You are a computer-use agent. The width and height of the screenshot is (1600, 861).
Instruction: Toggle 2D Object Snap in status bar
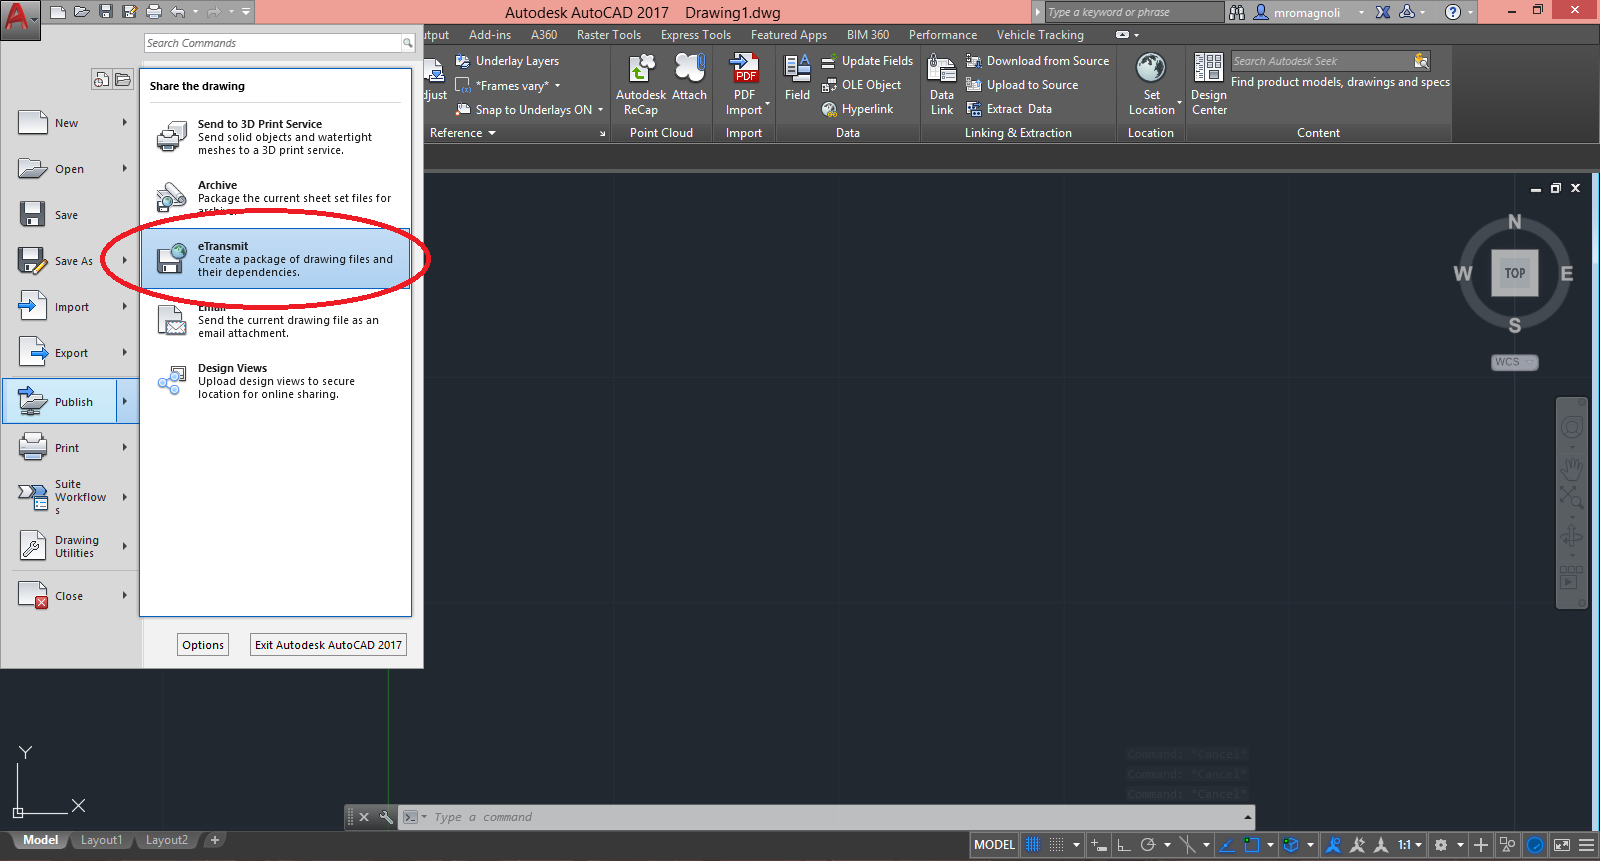click(x=1251, y=845)
